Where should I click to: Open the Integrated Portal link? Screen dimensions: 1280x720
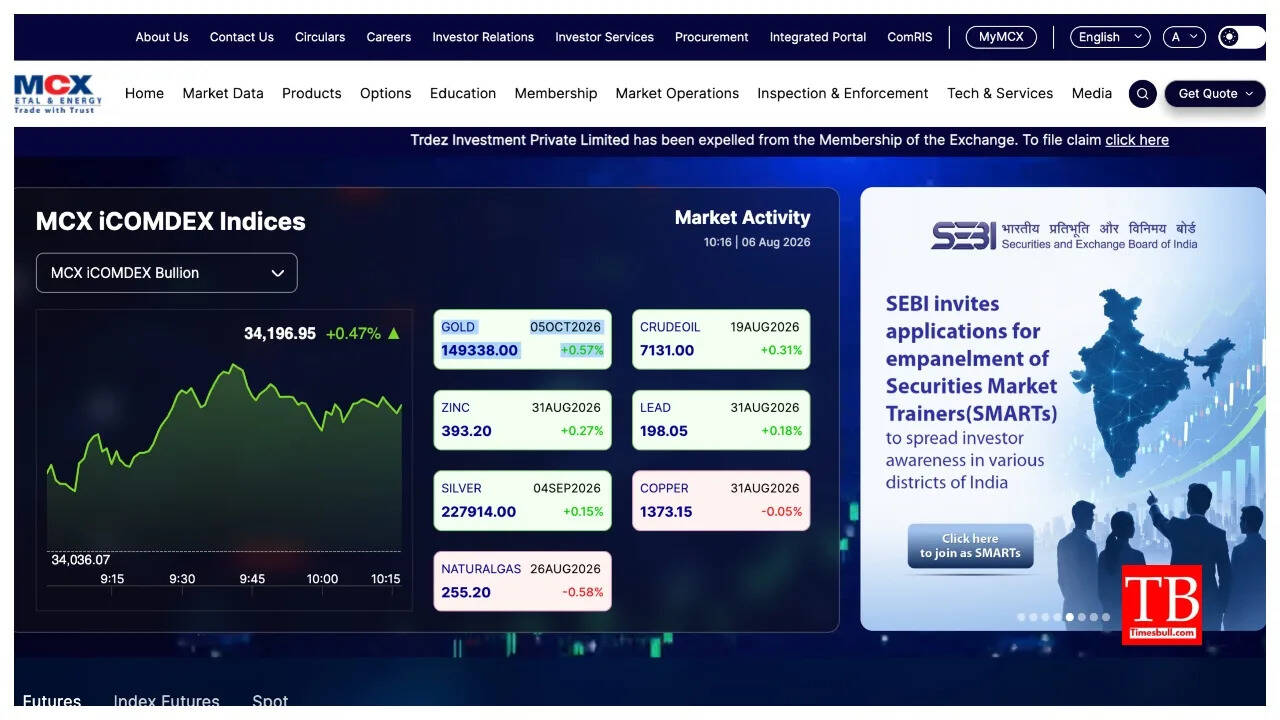coord(818,37)
